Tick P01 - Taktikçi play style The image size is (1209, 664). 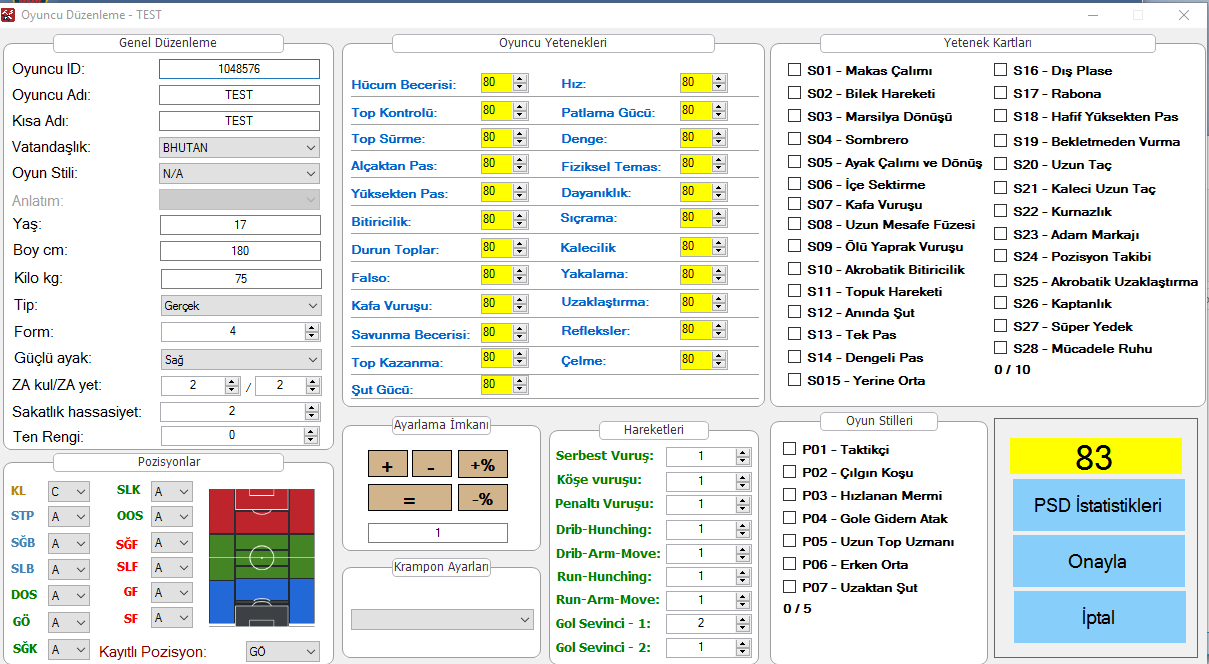[790, 449]
